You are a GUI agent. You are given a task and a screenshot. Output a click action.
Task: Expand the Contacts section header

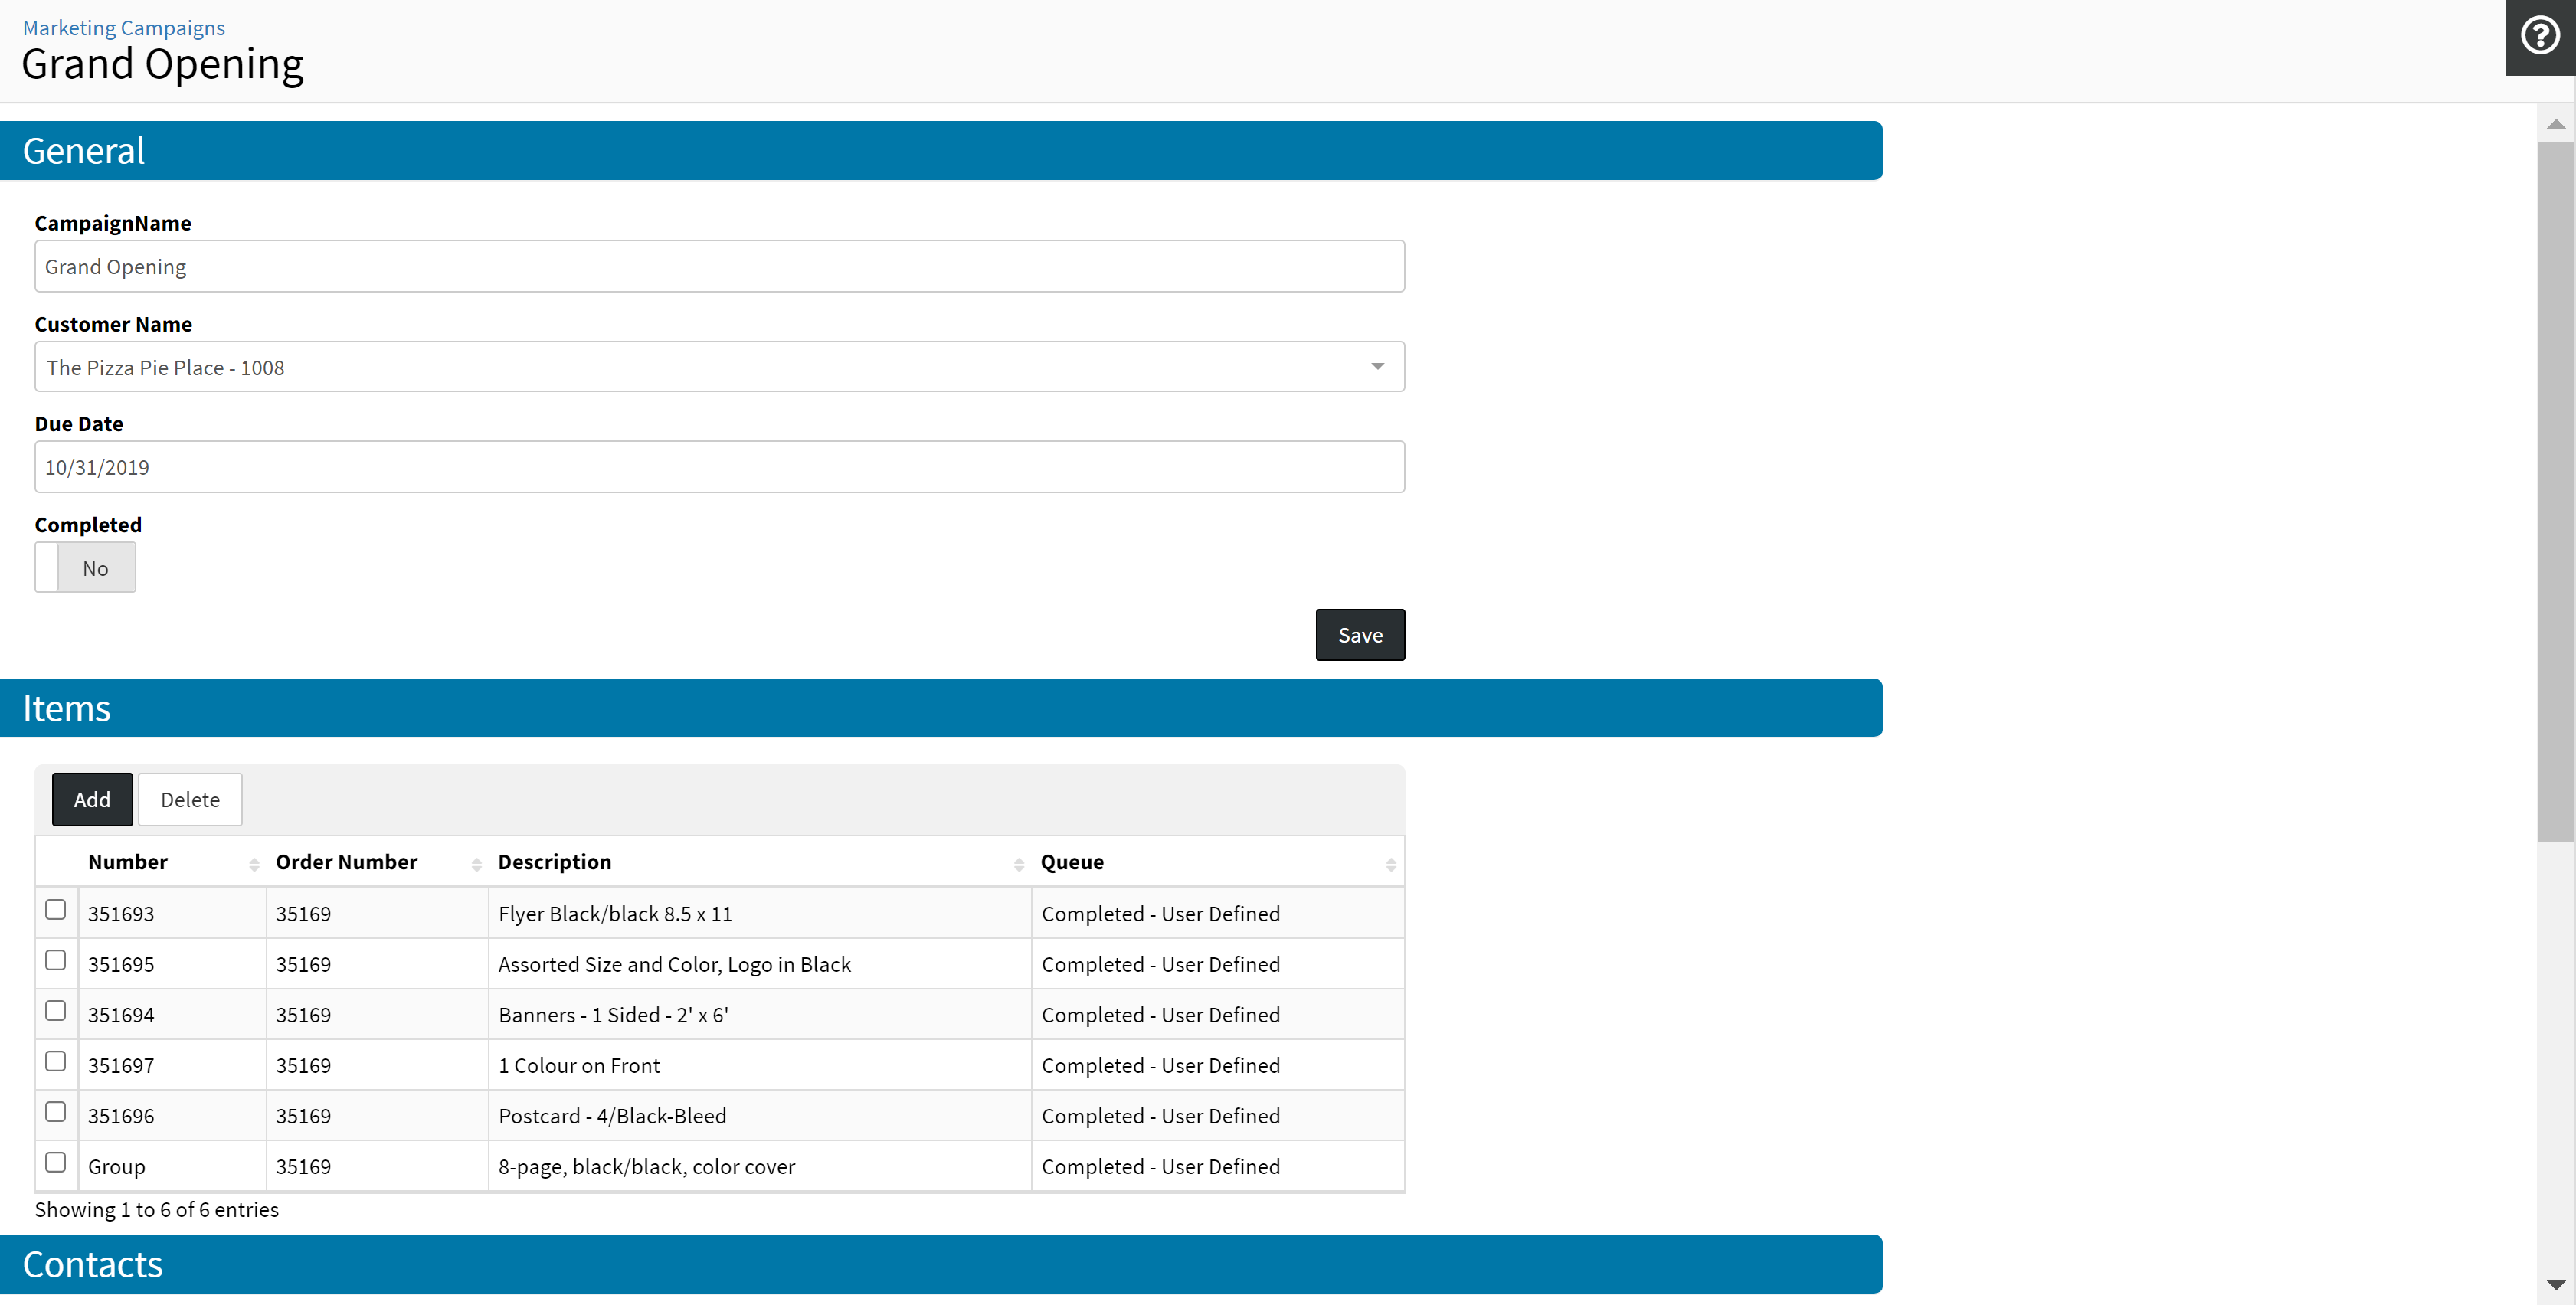[940, 1264]
